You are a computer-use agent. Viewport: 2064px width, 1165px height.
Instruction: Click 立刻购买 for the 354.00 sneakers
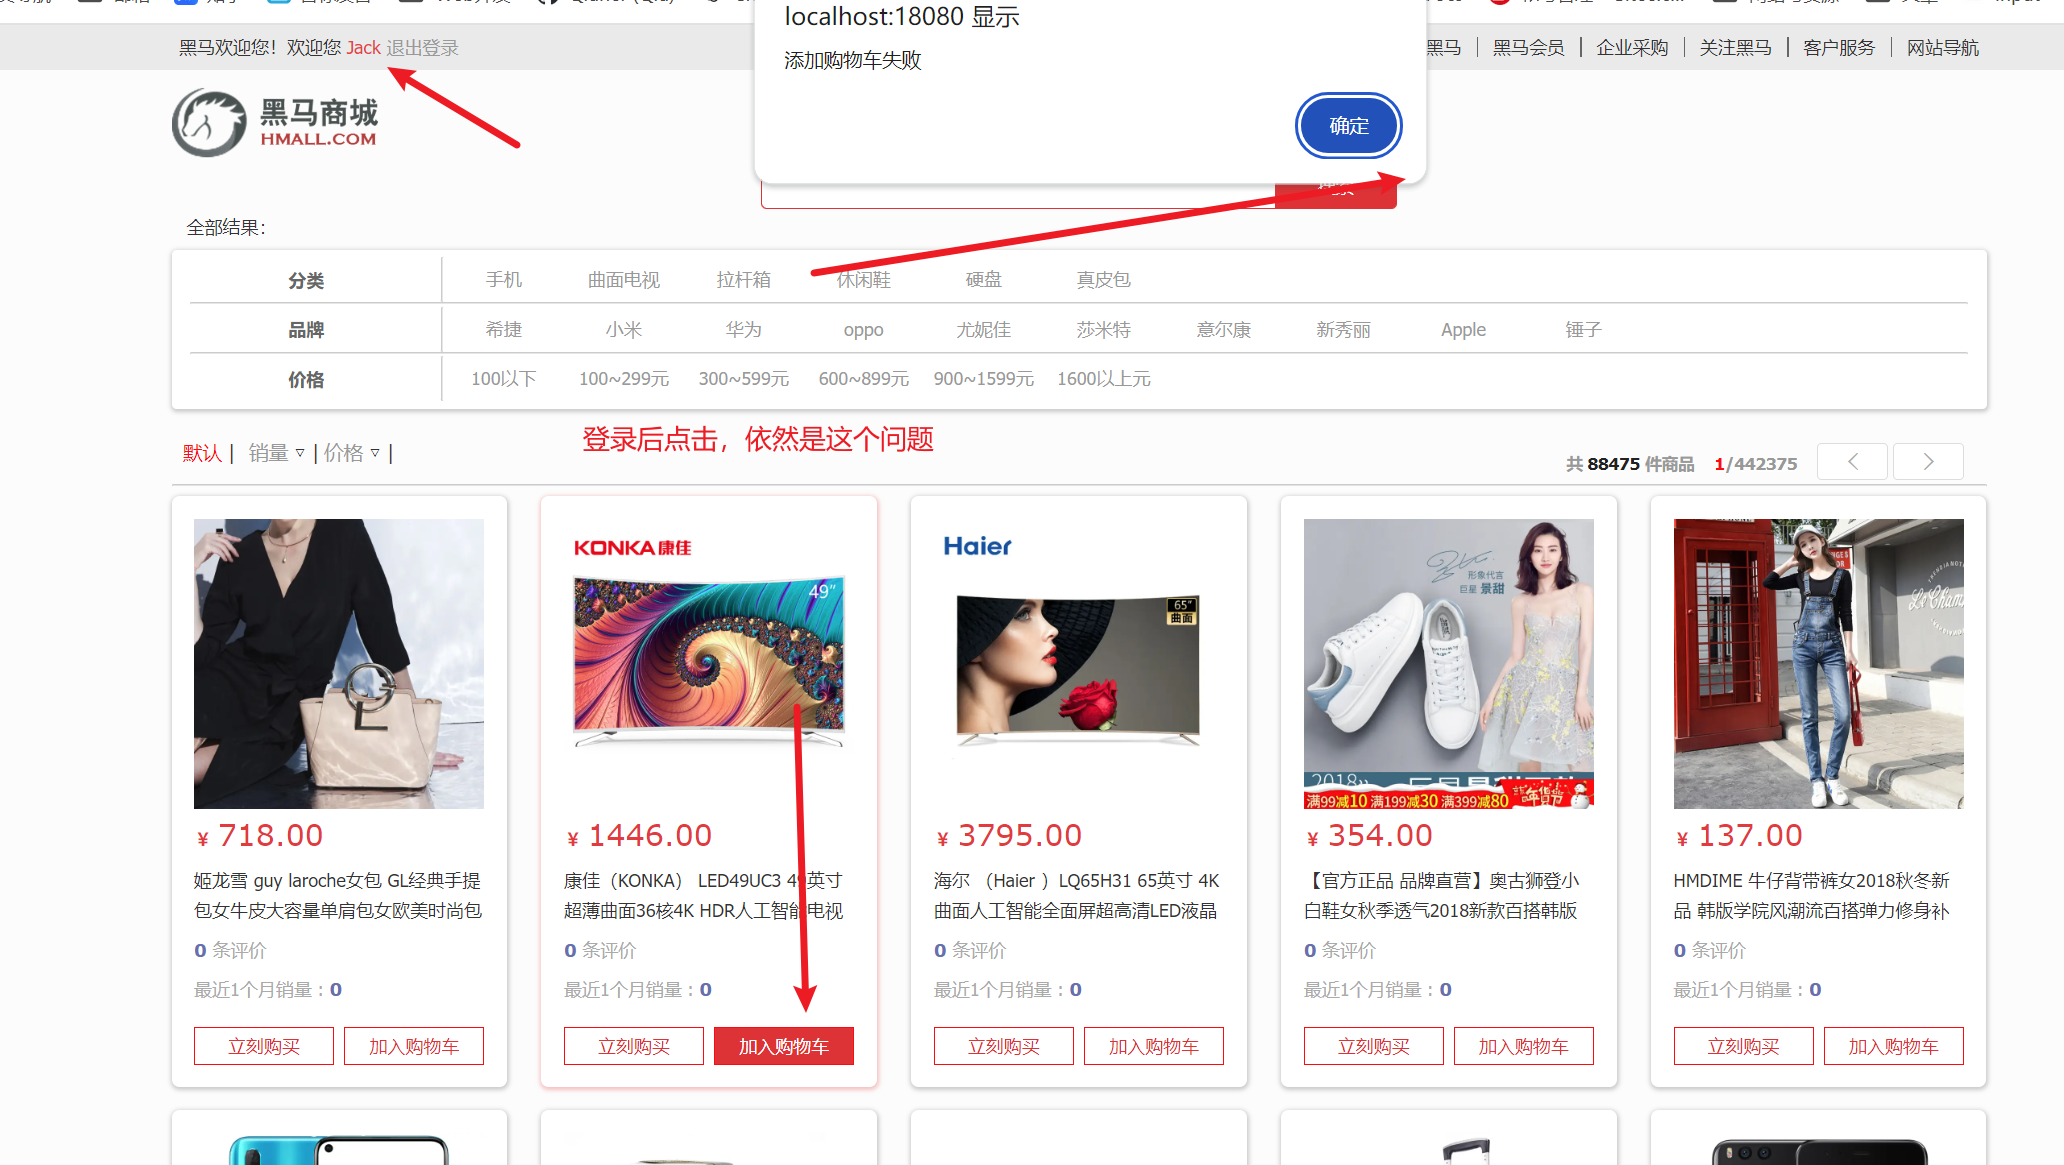tap(1374, 1046)
